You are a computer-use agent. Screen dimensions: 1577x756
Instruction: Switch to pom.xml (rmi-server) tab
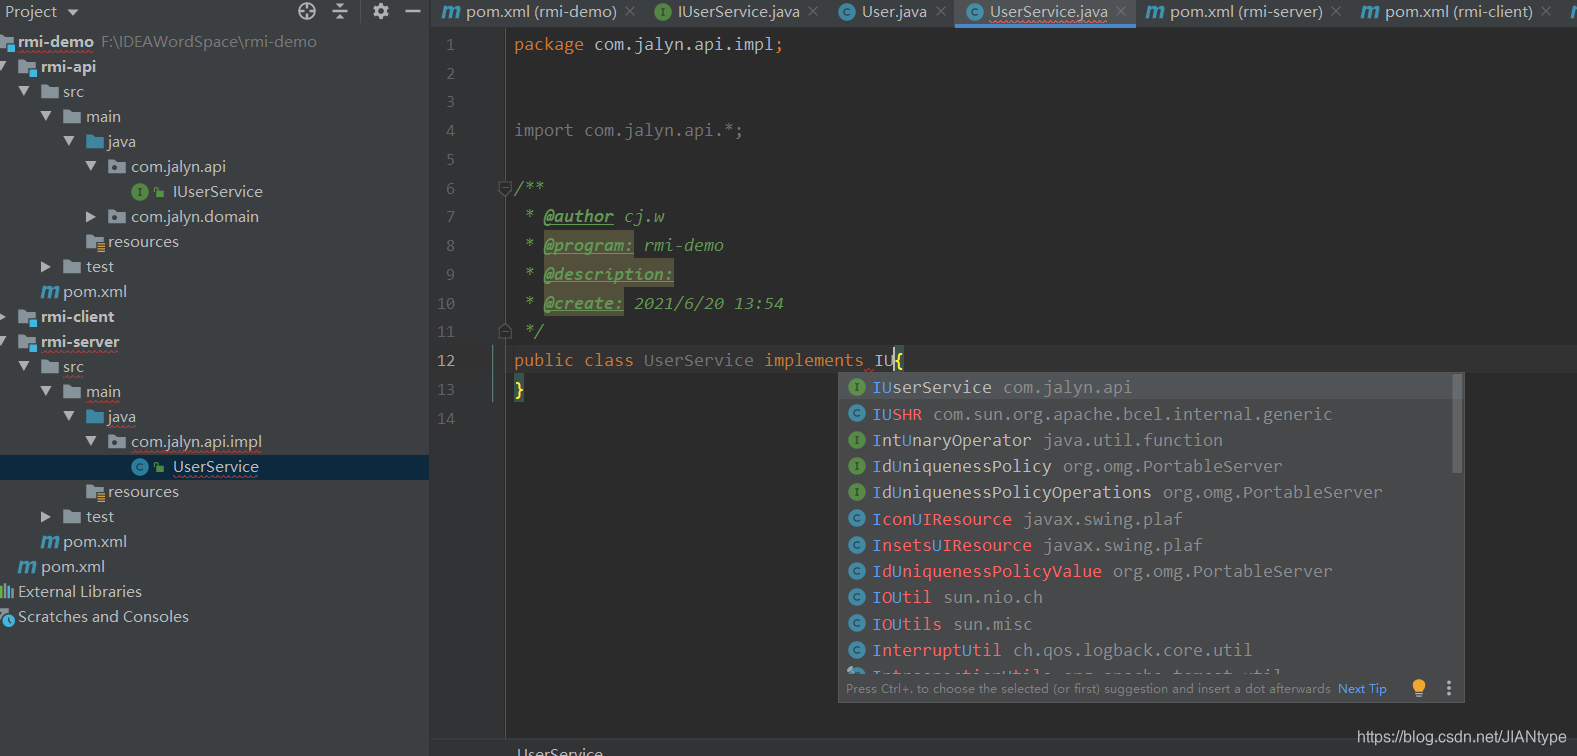pos(1234,12)
